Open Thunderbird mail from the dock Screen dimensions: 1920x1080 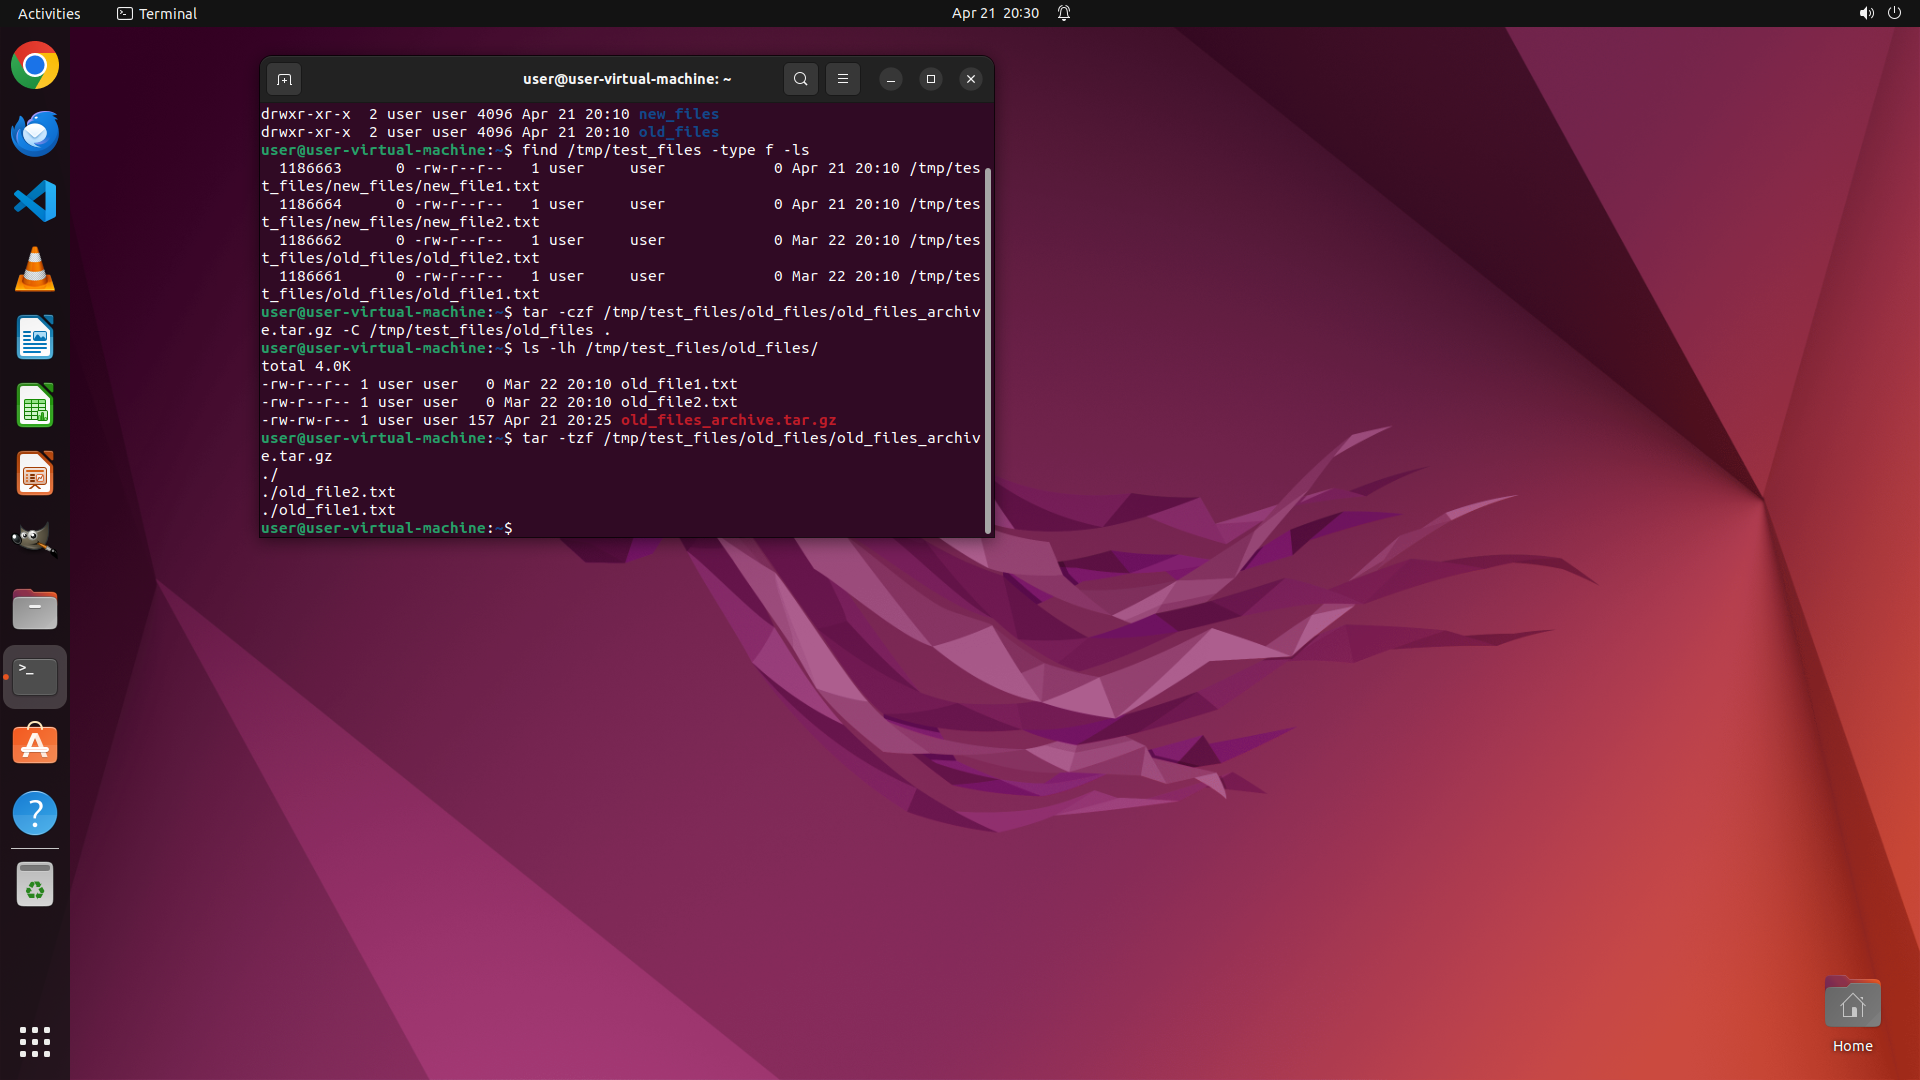click(x=35, y=134)
